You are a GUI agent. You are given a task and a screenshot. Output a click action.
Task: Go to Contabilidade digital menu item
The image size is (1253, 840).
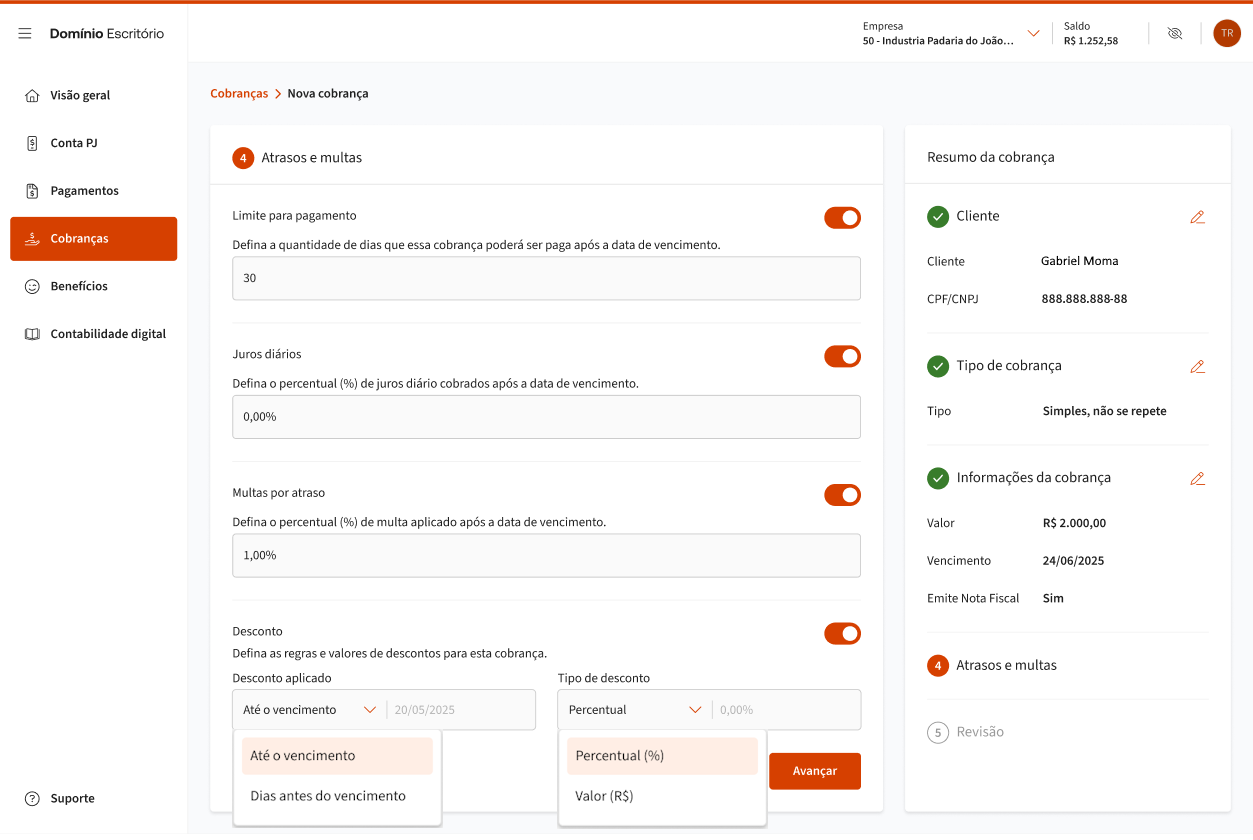pos(108,334)
